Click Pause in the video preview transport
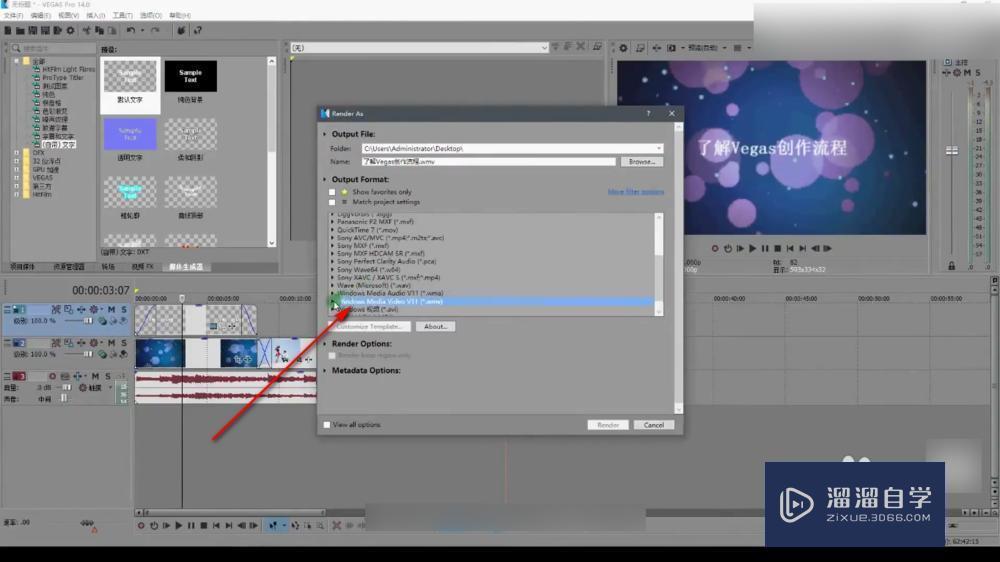Screen dimensions: 1000x562 (765, 248)
